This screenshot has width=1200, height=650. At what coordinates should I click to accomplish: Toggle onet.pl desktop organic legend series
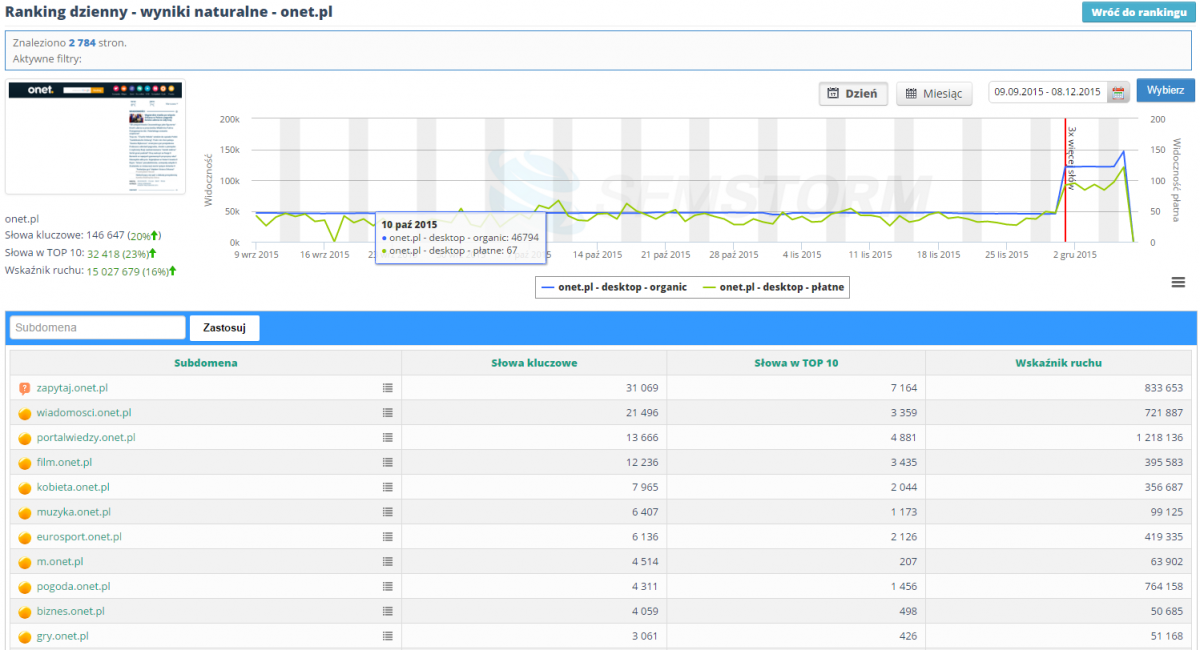click(614, 287)
